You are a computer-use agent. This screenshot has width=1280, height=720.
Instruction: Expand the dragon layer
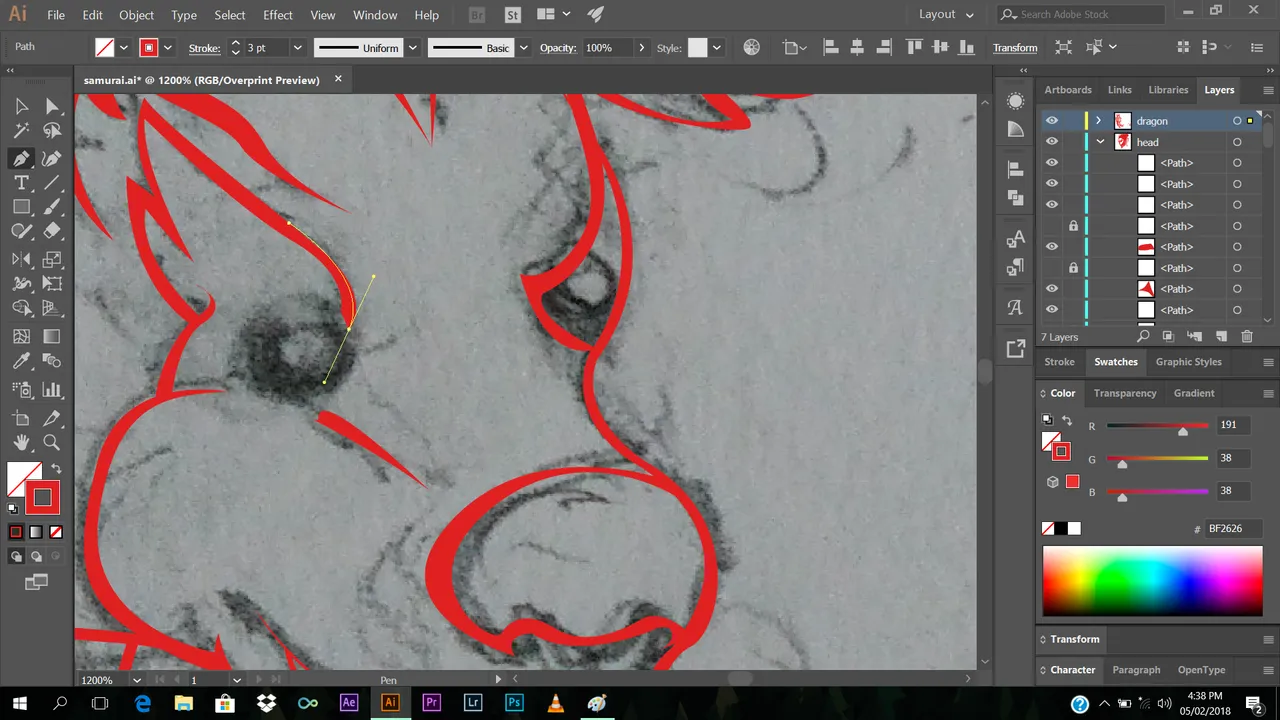point(1099,121)
